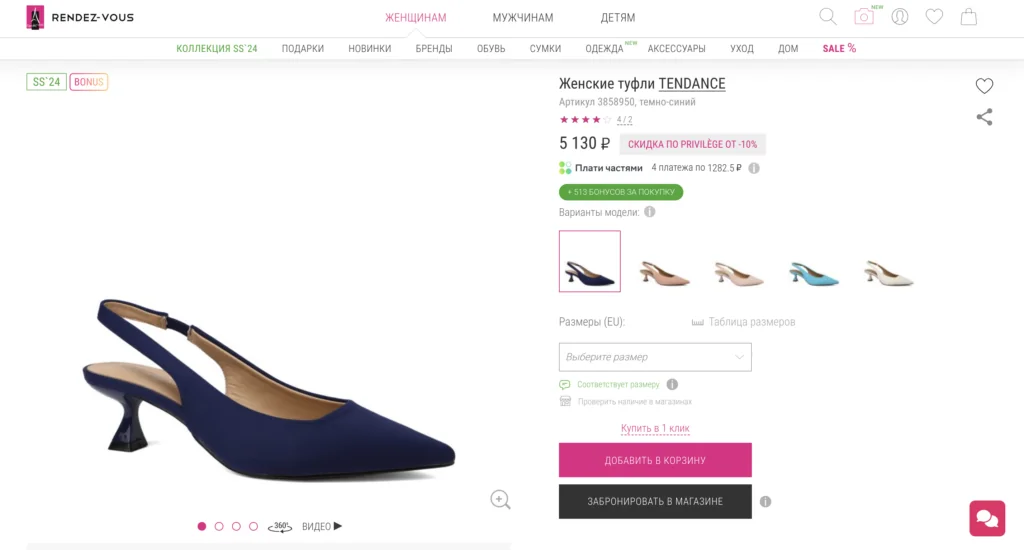The image size is (1024, 550).
Task: Show info tooltip next to 'Варианты модели'
Action: click(x=650, y=212)
